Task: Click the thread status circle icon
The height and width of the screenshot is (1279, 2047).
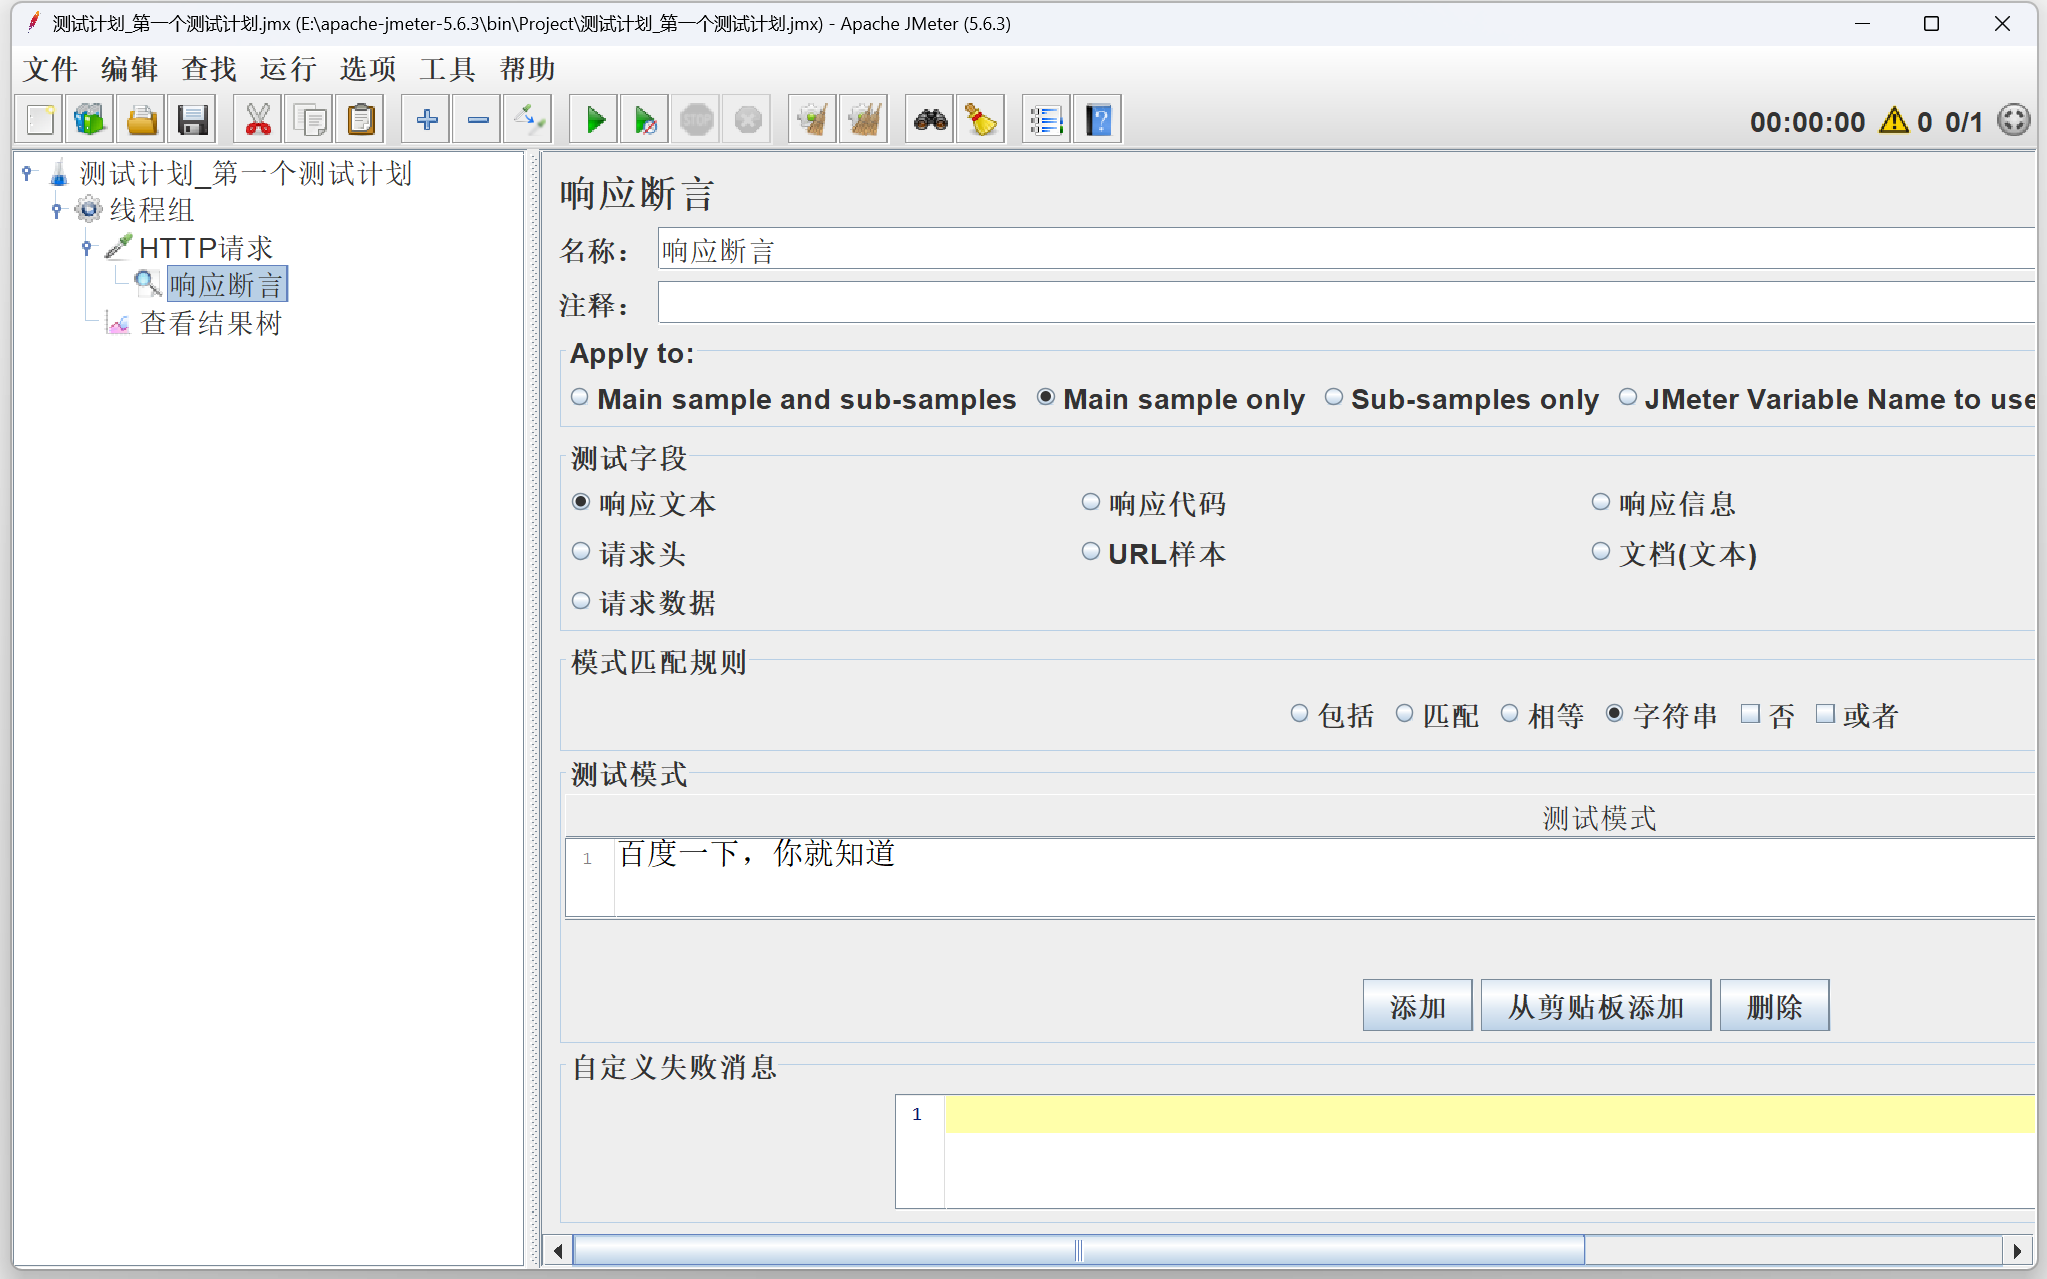Action: pyautogui.click(x=2013, y=121)
